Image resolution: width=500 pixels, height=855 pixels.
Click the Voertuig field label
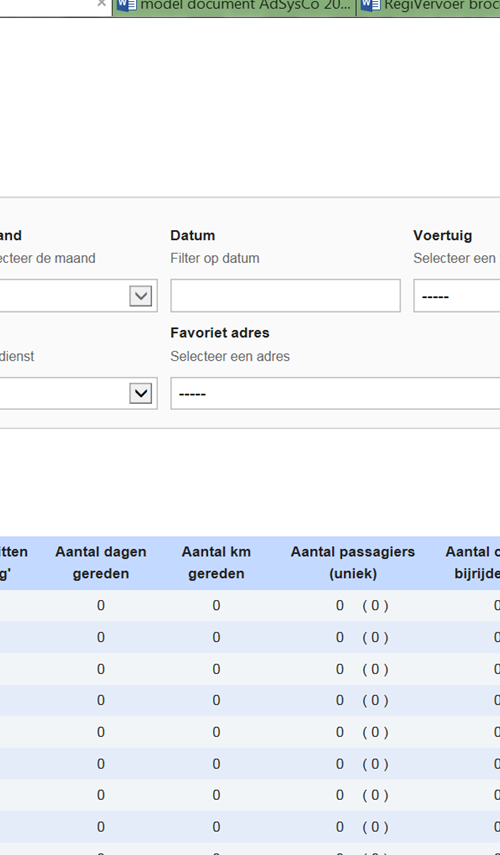(443, 236)
